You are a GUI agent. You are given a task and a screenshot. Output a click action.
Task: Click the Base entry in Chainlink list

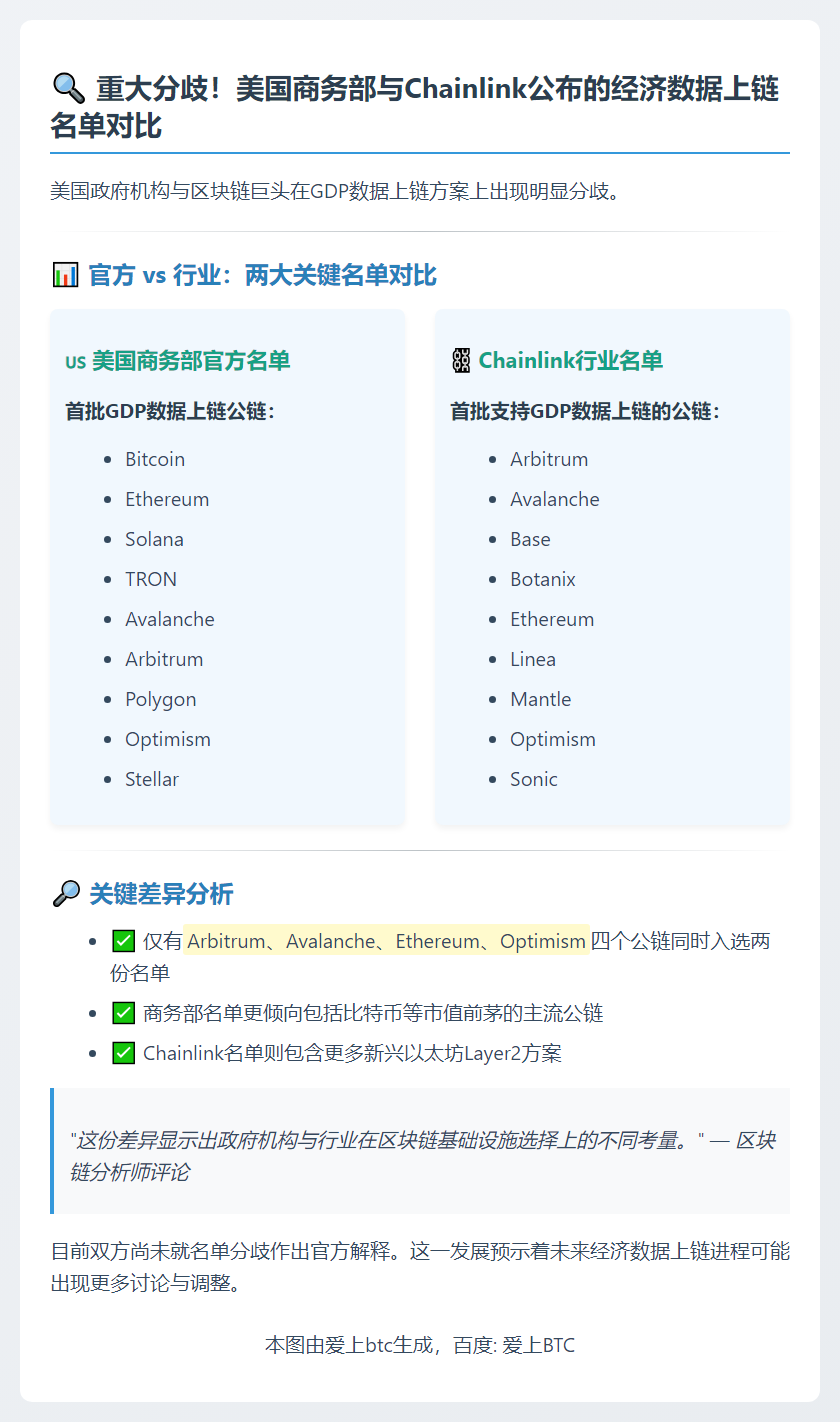[x=530, y=539]
